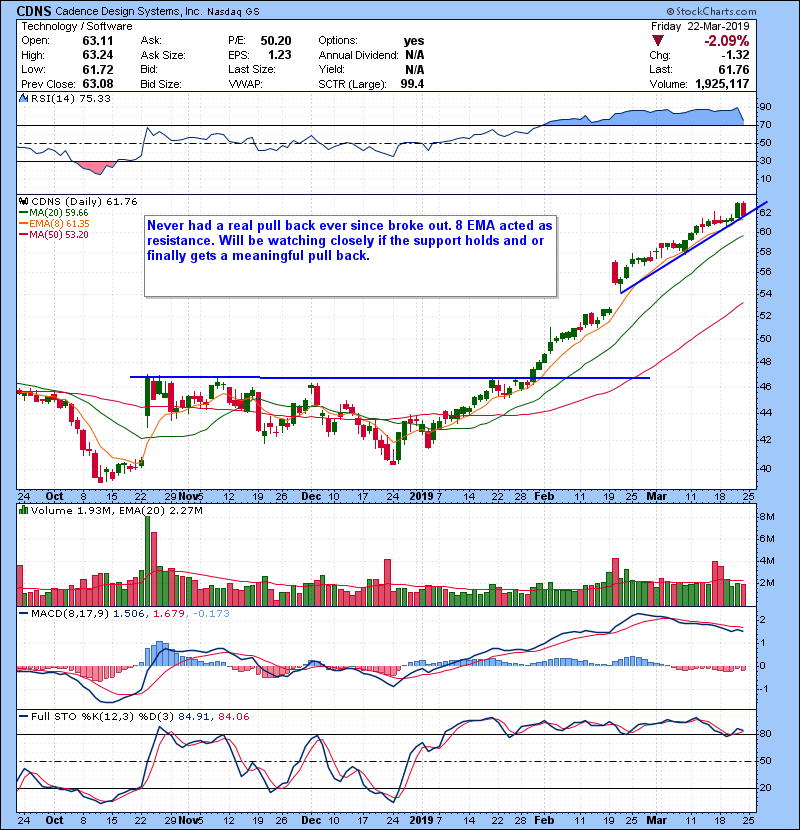Click the MA(50) 53.20 legend entry

coord(53,235)
